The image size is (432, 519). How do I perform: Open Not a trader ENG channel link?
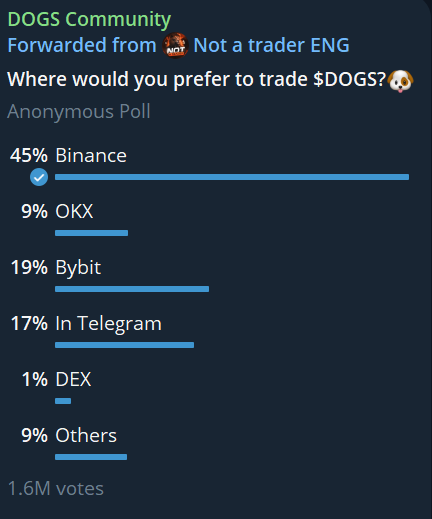coord(271,45)
